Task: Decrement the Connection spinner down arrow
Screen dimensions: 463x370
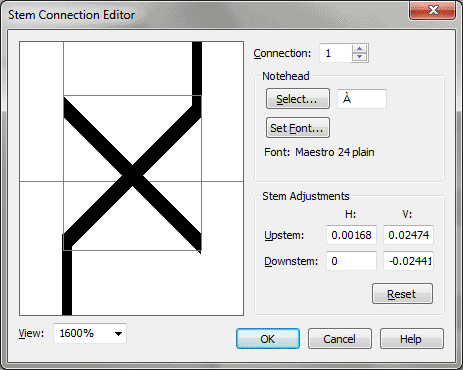Action: 359,57
